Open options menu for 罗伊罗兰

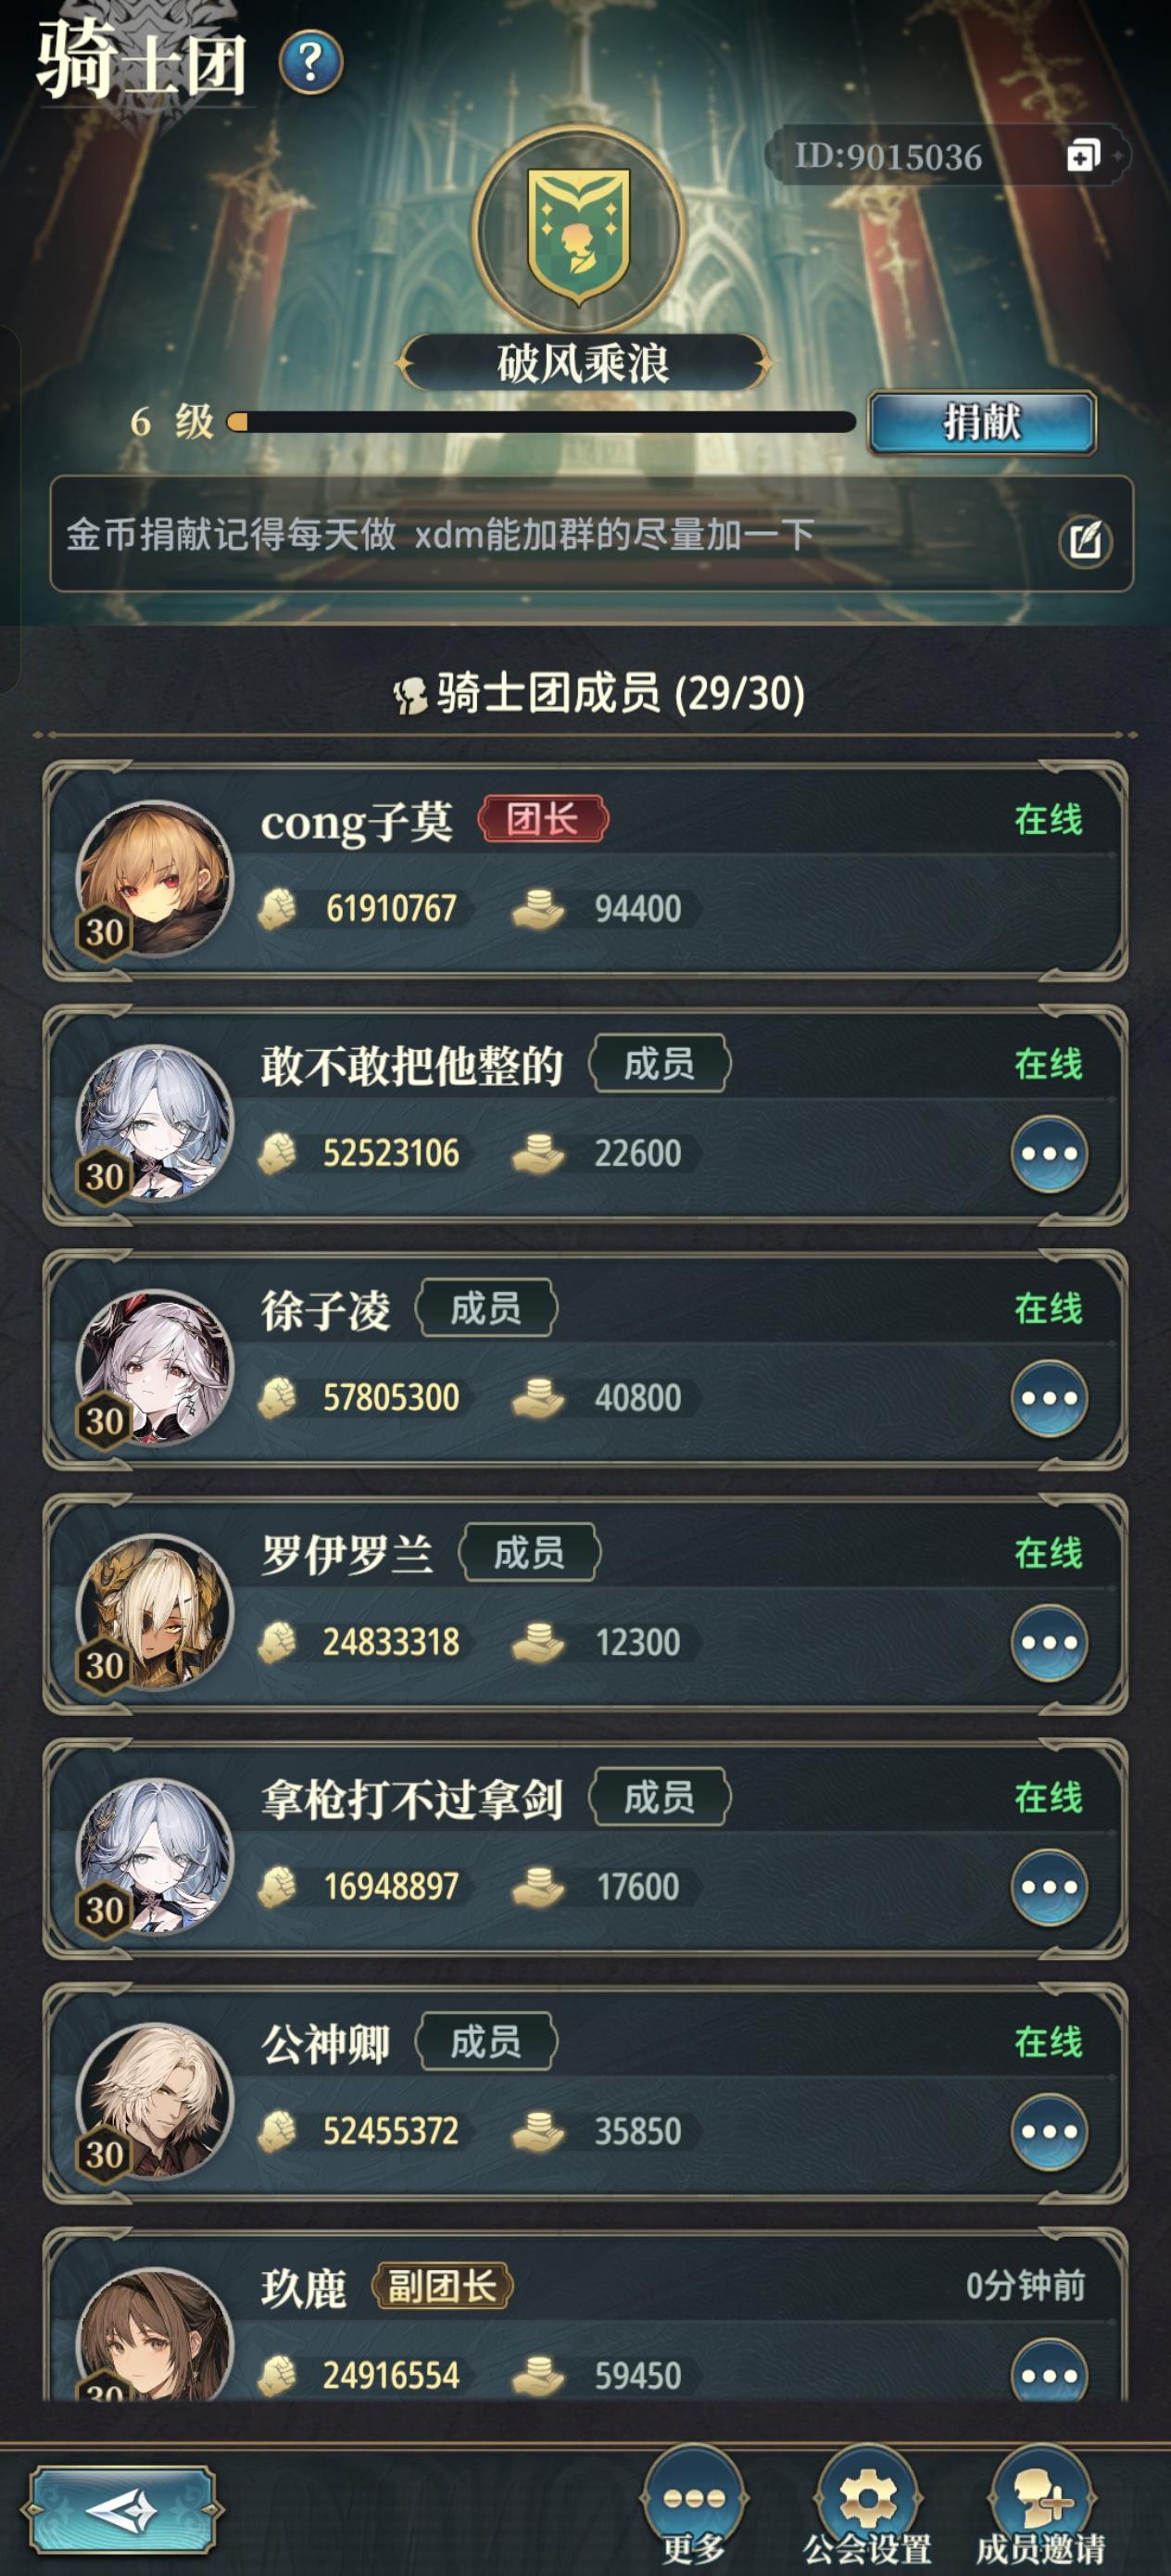[1049, 1642]
